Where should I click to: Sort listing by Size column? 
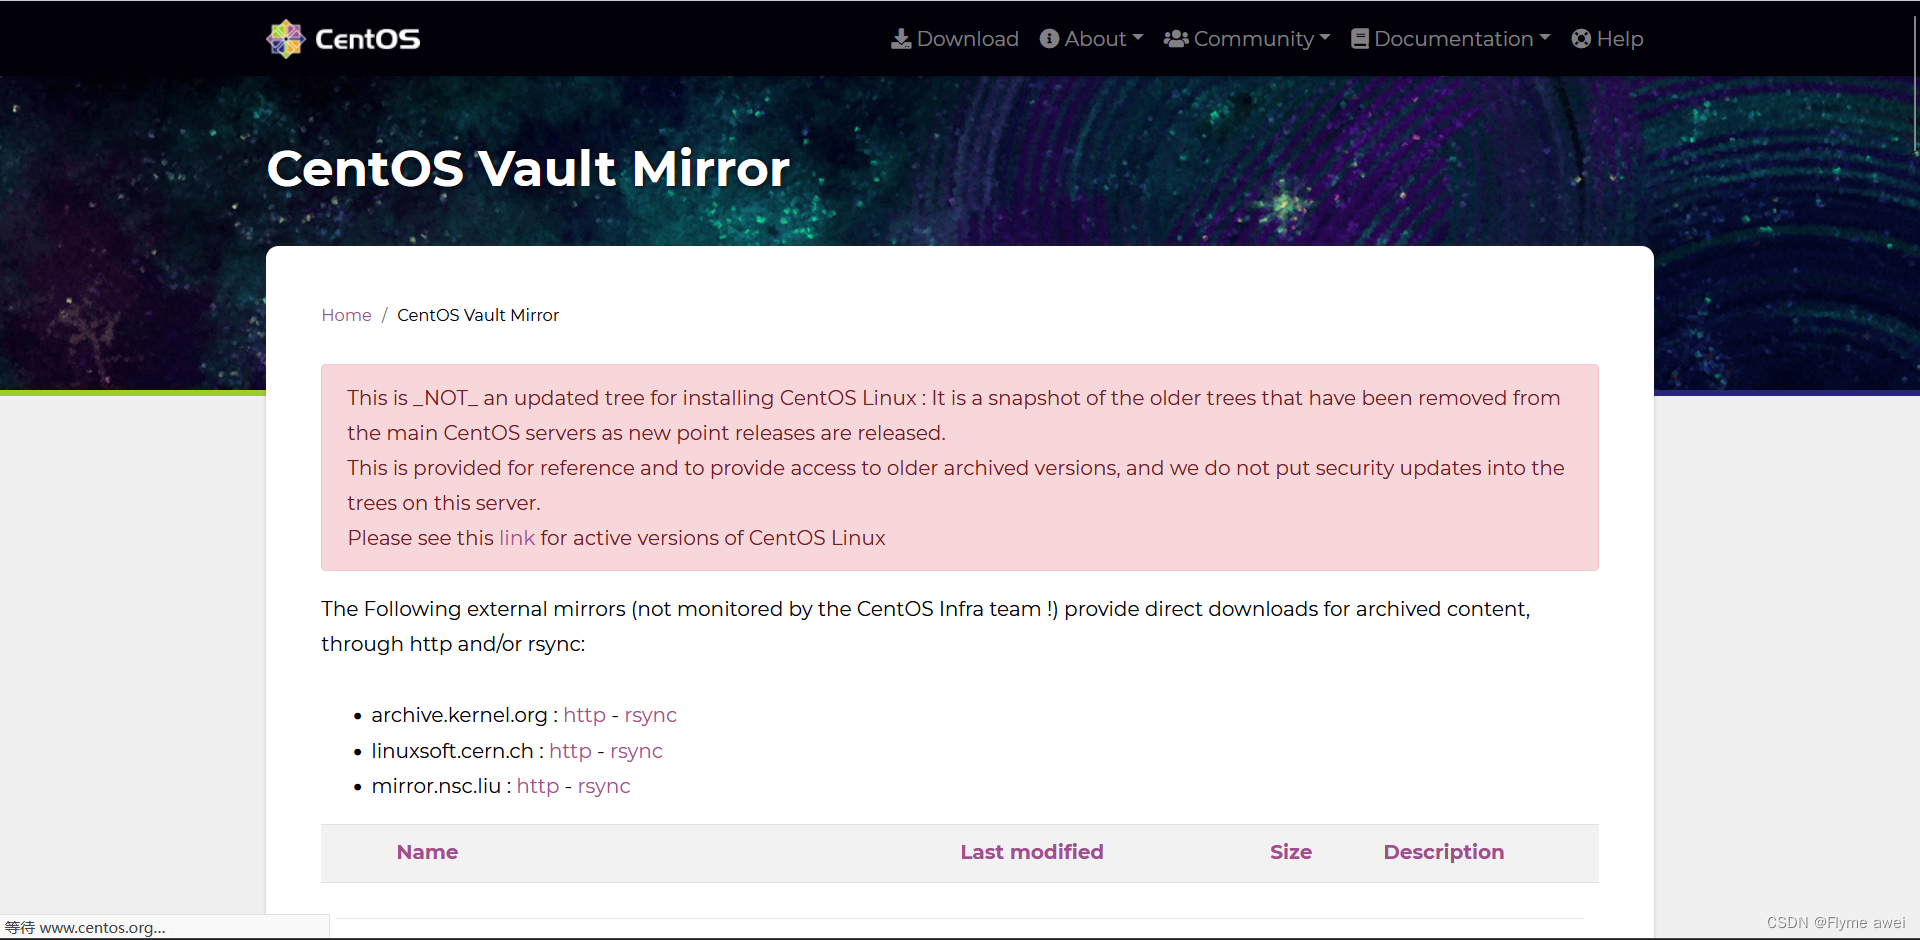click(x=1291, y=852)
